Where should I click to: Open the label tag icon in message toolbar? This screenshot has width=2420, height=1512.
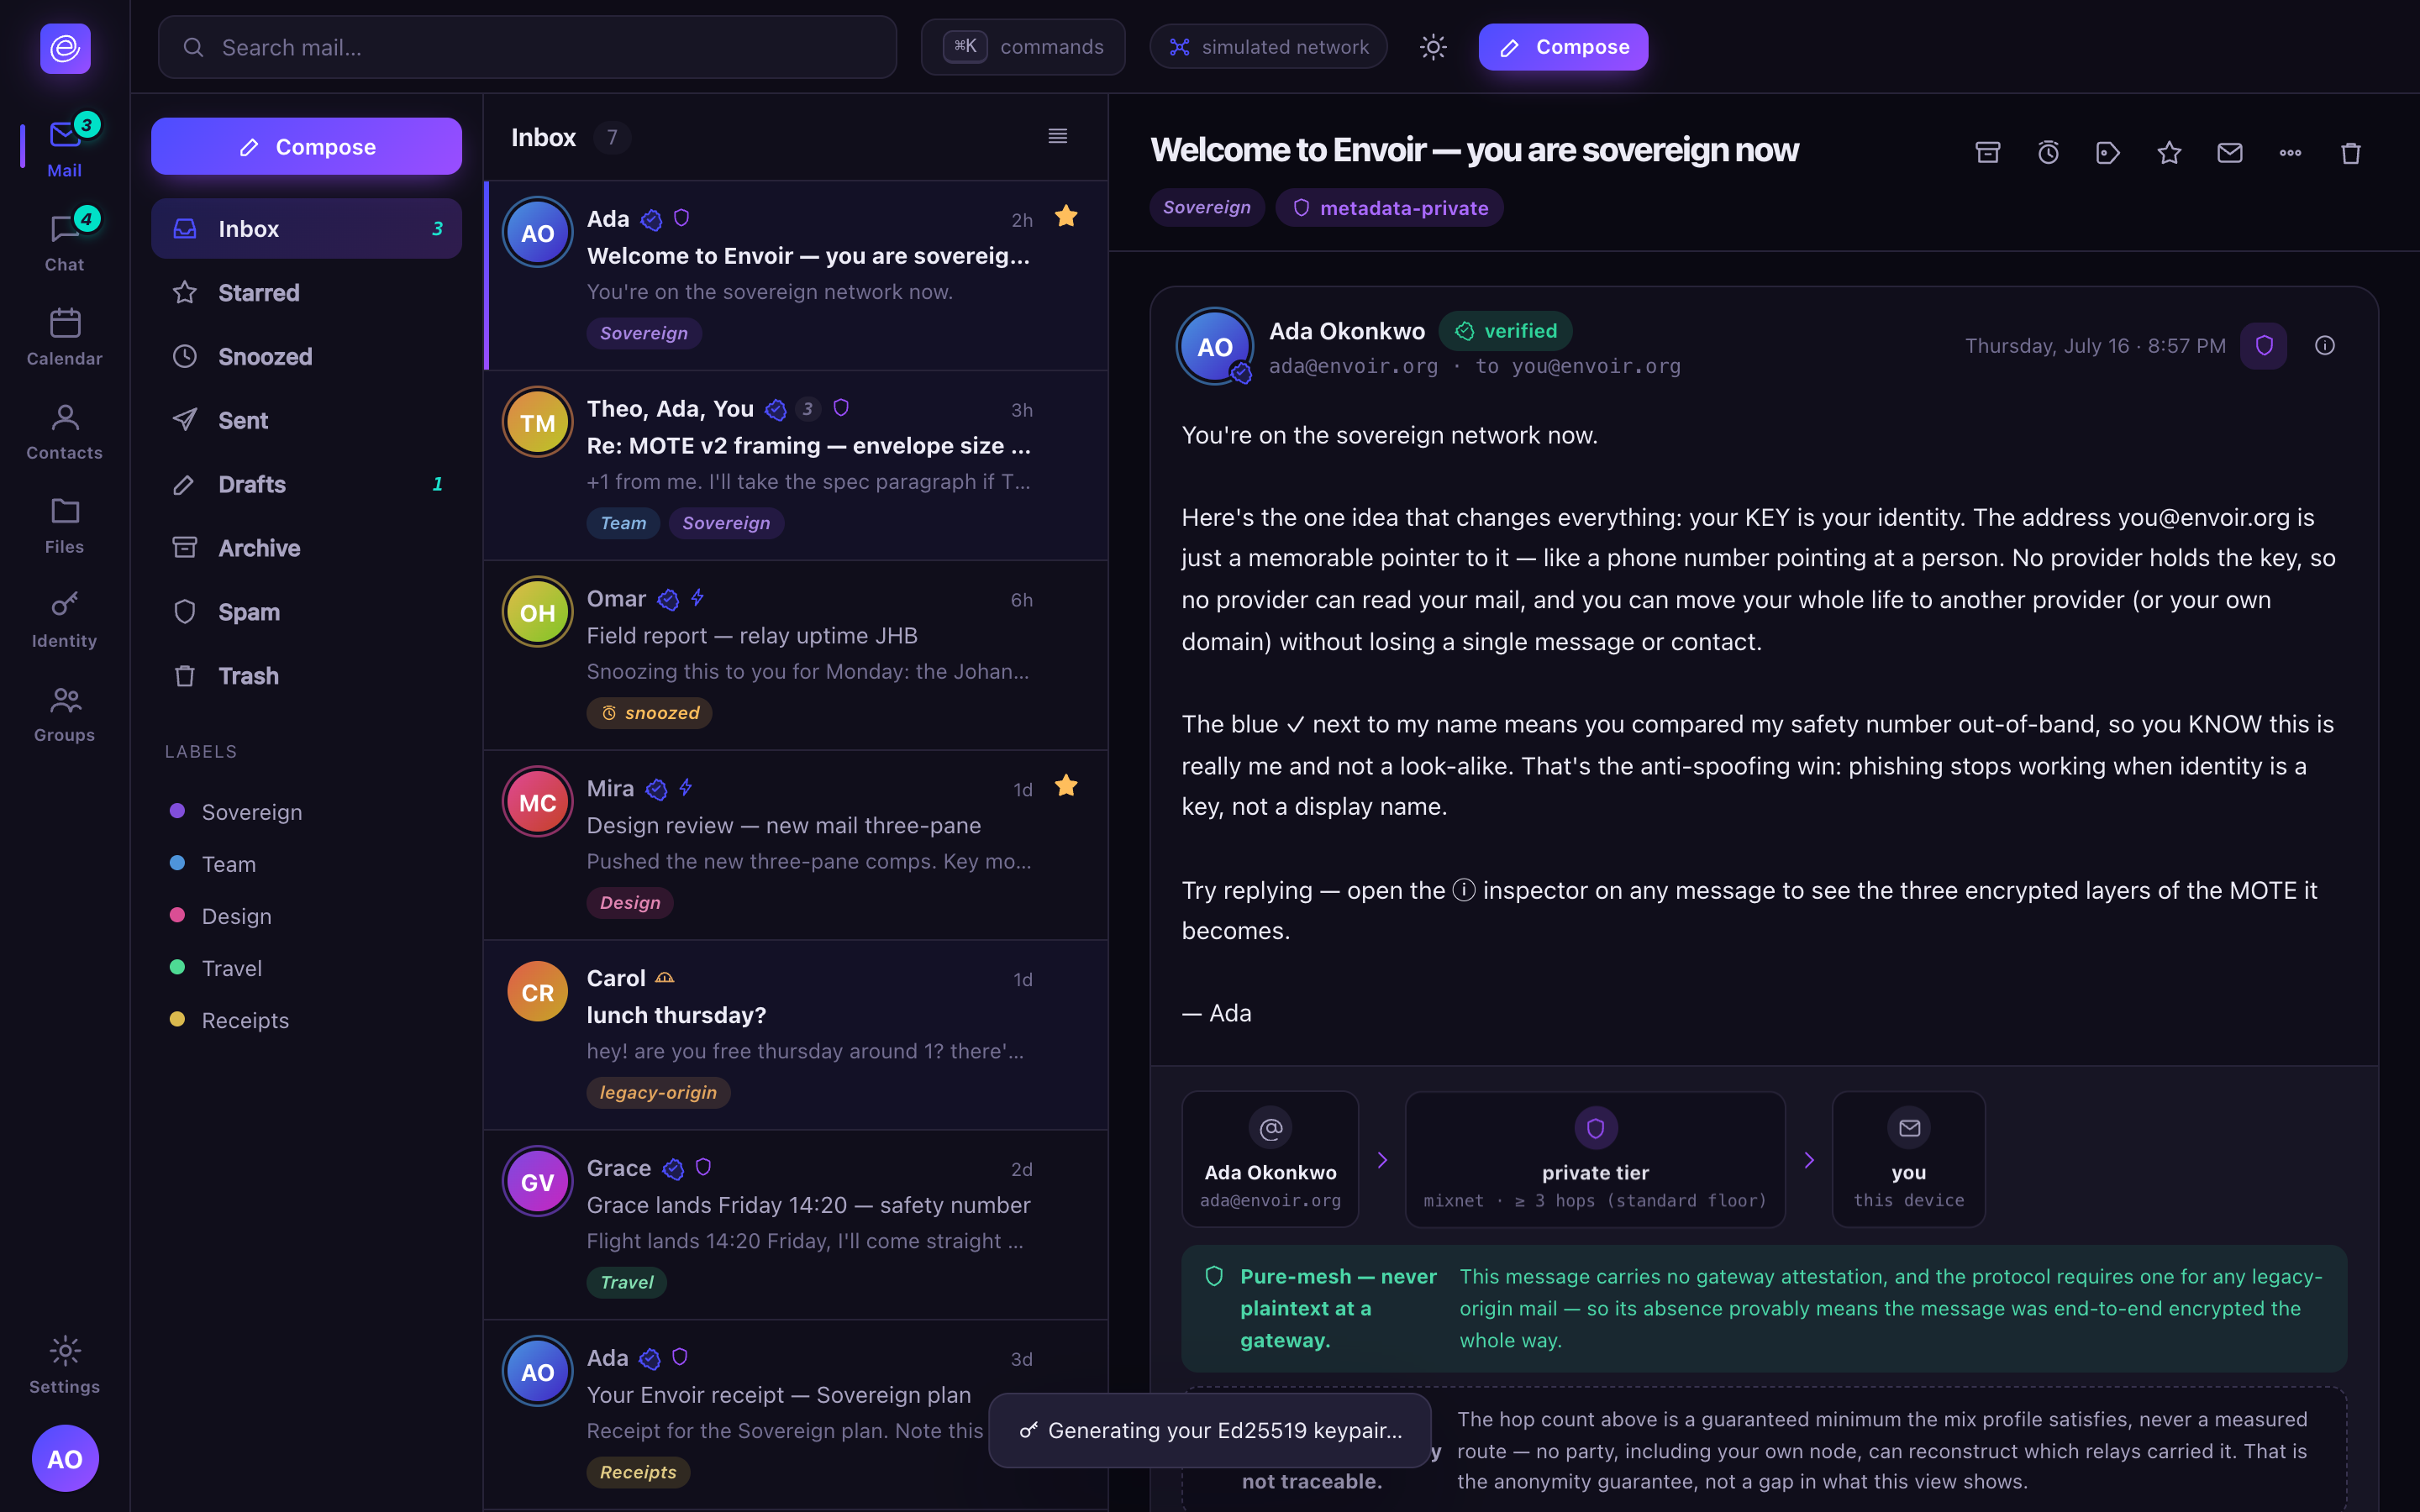click(x=2108, y=152)
